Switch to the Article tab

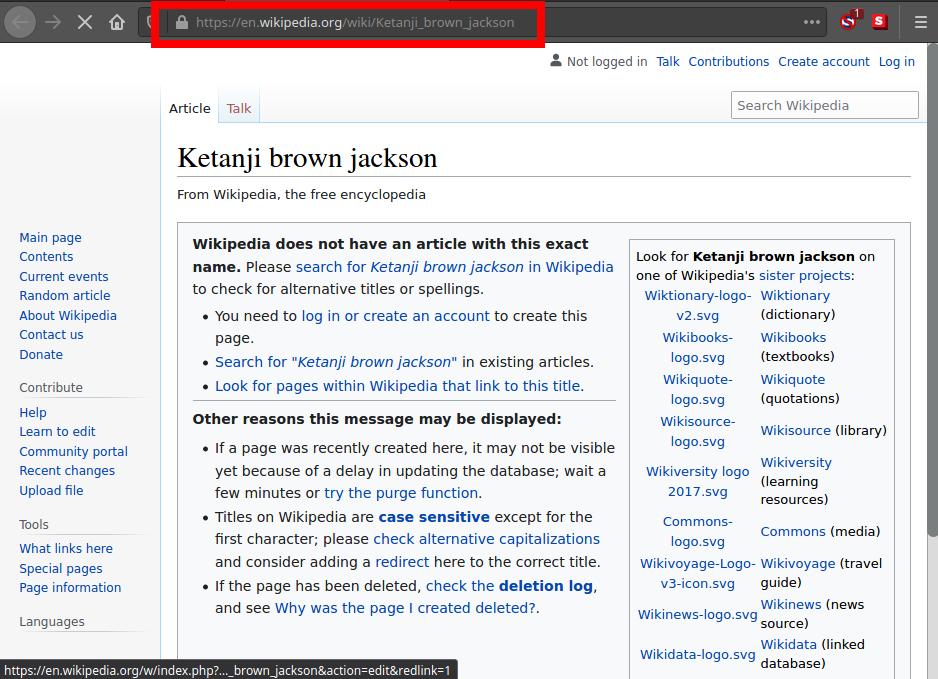click(190, 108)
